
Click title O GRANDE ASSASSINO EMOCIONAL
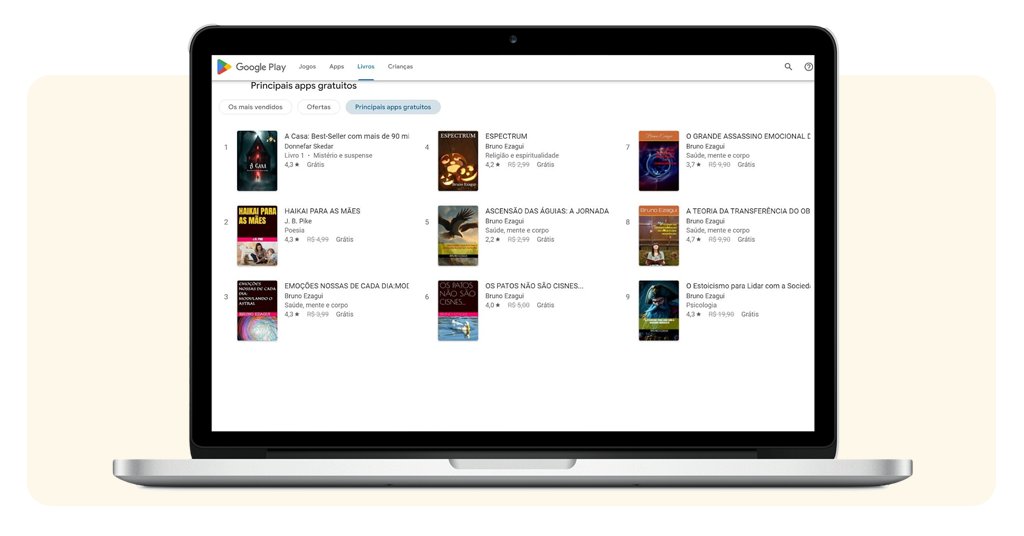tap(748, 136)
